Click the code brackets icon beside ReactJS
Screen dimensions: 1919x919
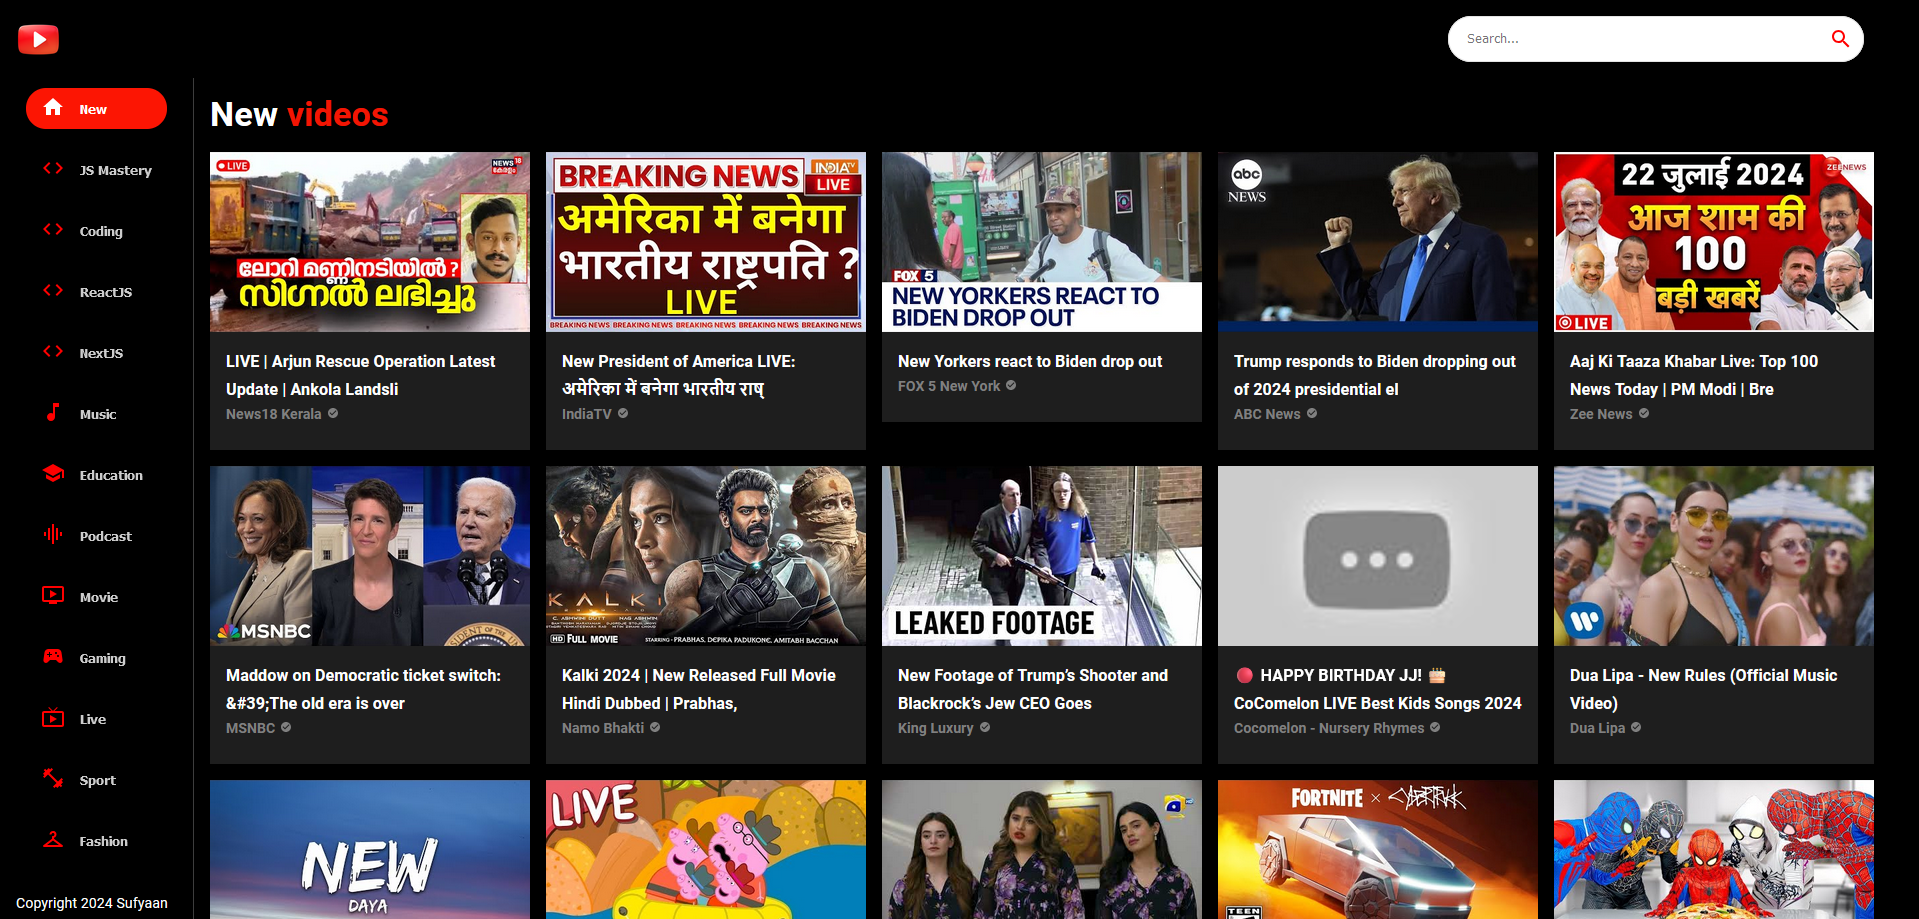(x=53, y=291)
